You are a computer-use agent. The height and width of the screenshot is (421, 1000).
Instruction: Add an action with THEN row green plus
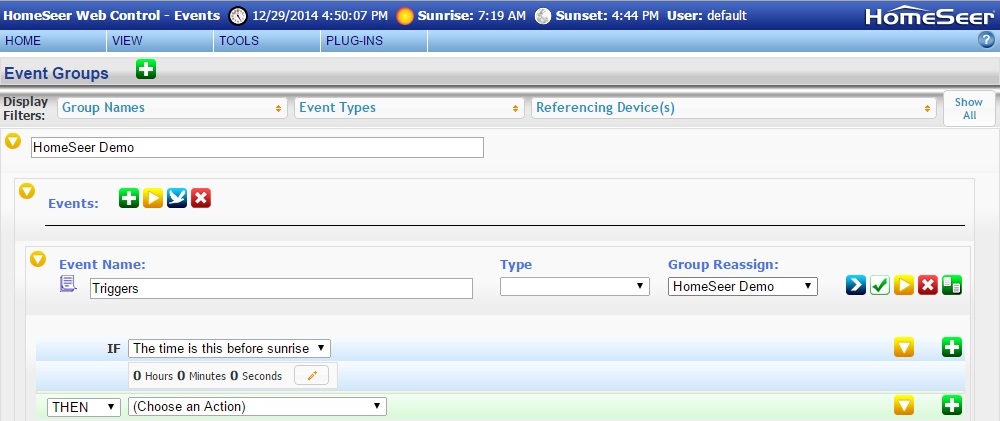pyautogui.click(x=952, y=405)
